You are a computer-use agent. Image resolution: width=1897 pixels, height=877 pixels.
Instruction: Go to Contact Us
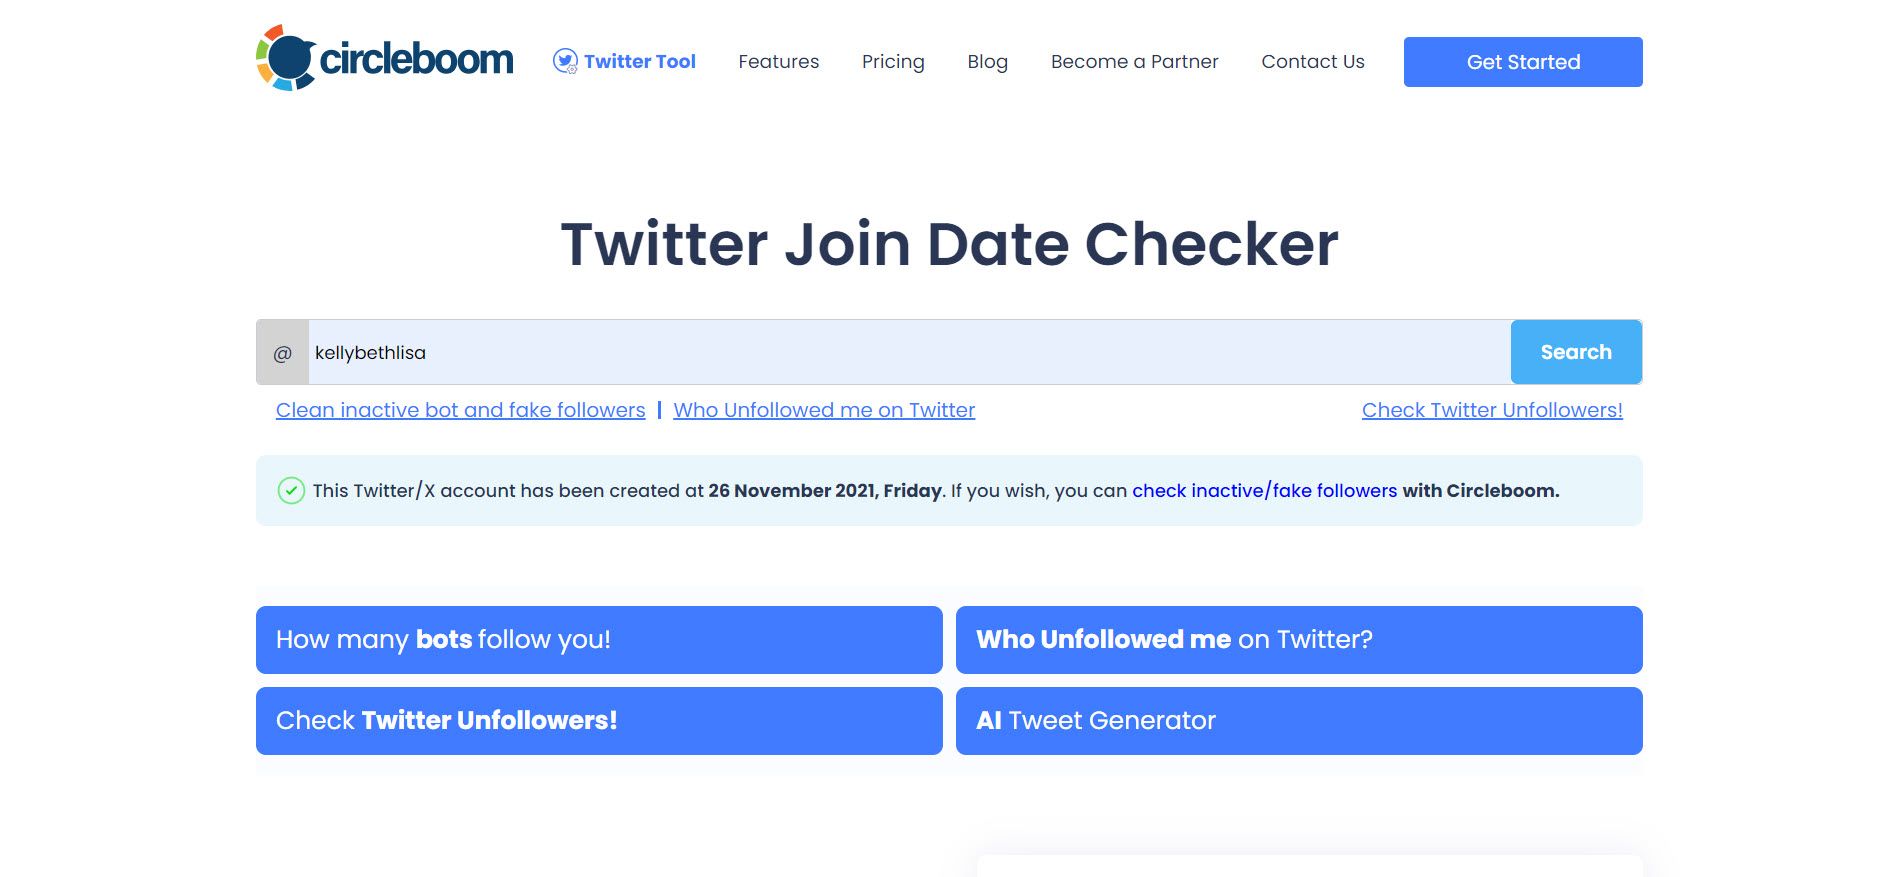click(1312, 61)
